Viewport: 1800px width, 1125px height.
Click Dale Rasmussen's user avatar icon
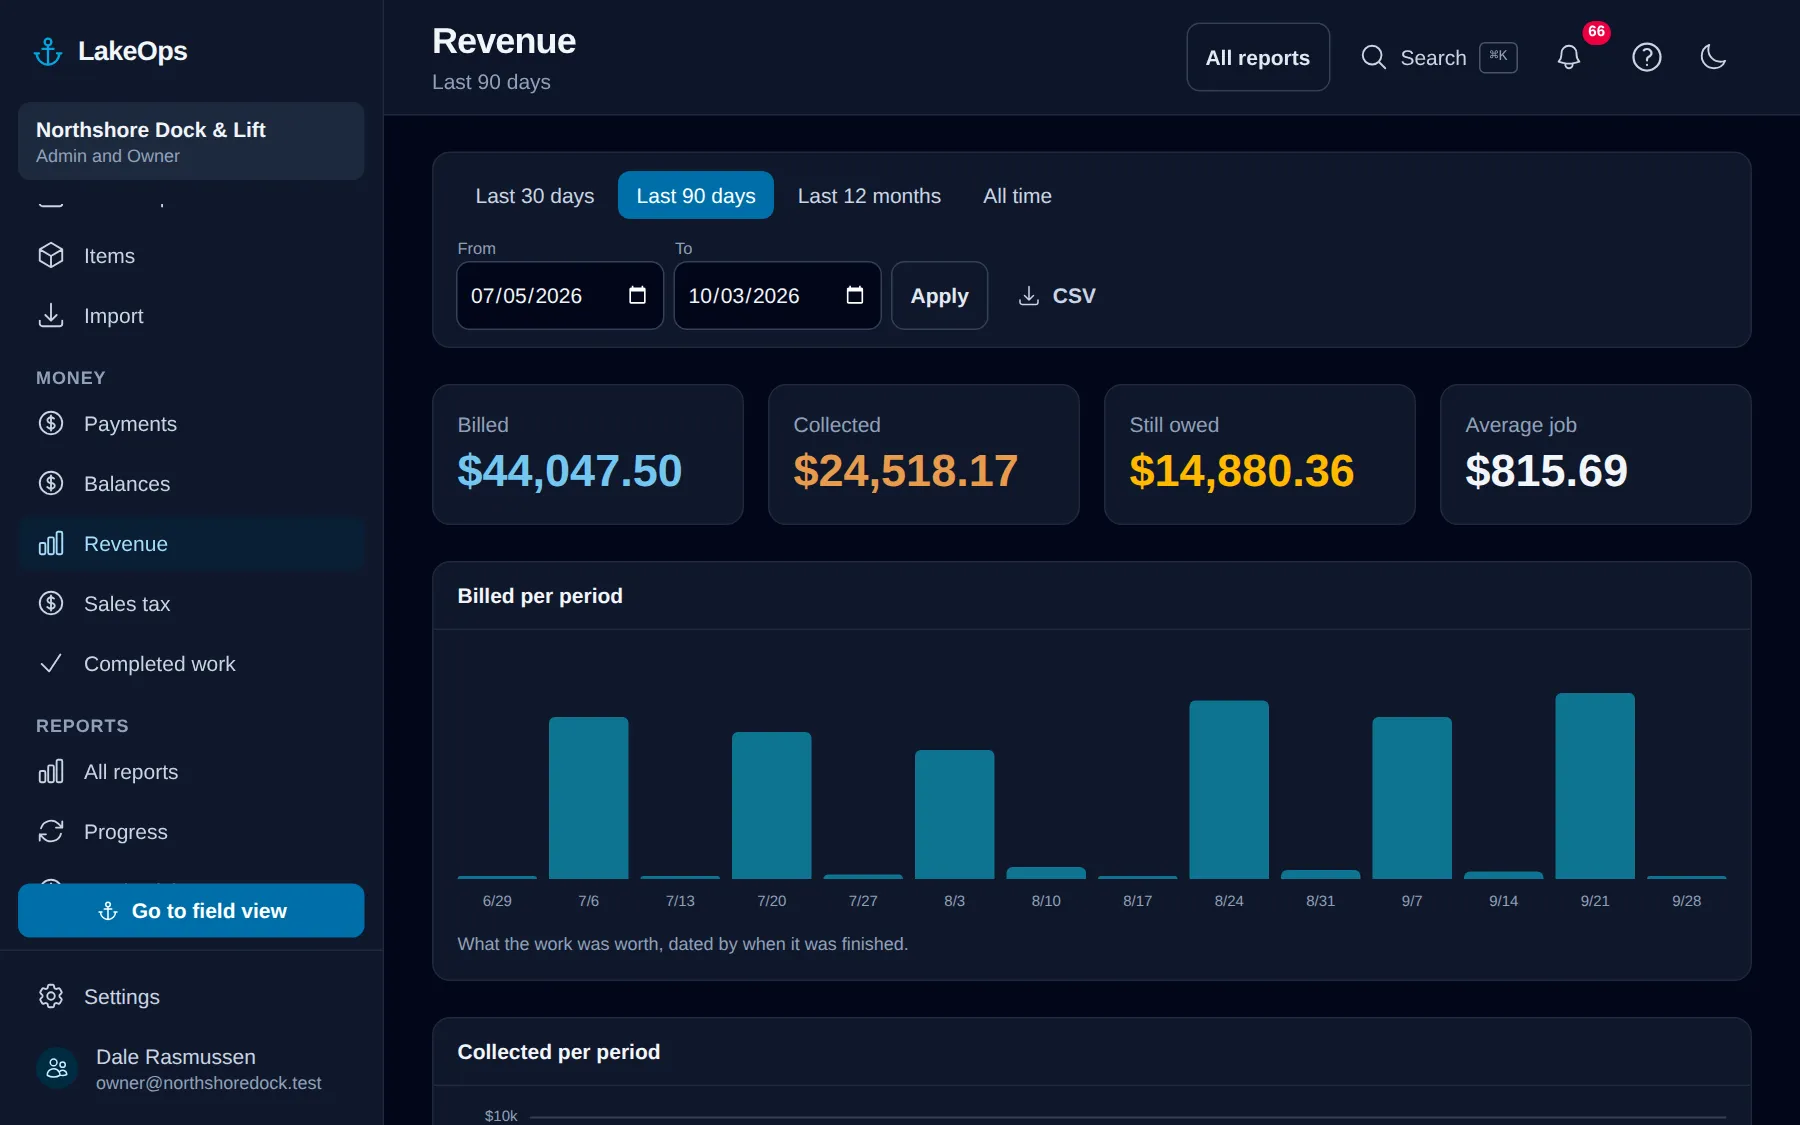tap(57, 1068)
